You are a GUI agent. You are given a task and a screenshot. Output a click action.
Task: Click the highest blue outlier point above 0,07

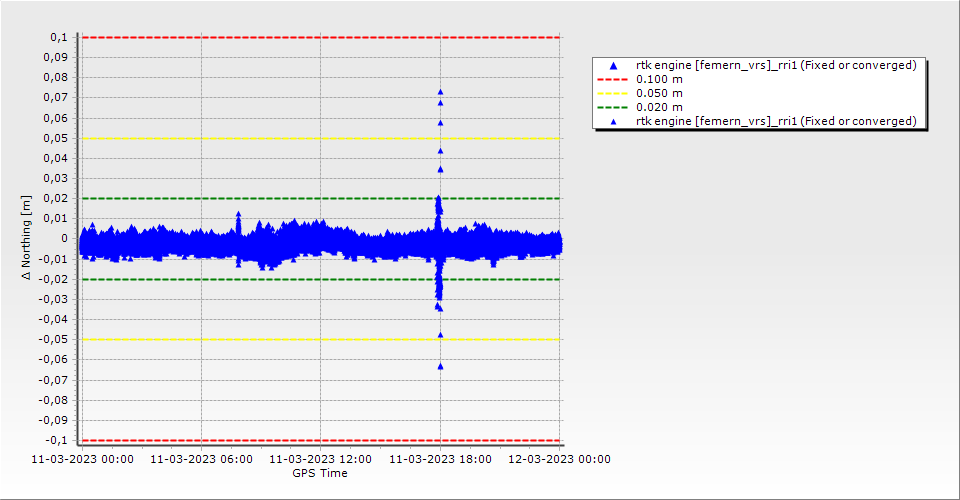tap(440, 92)
